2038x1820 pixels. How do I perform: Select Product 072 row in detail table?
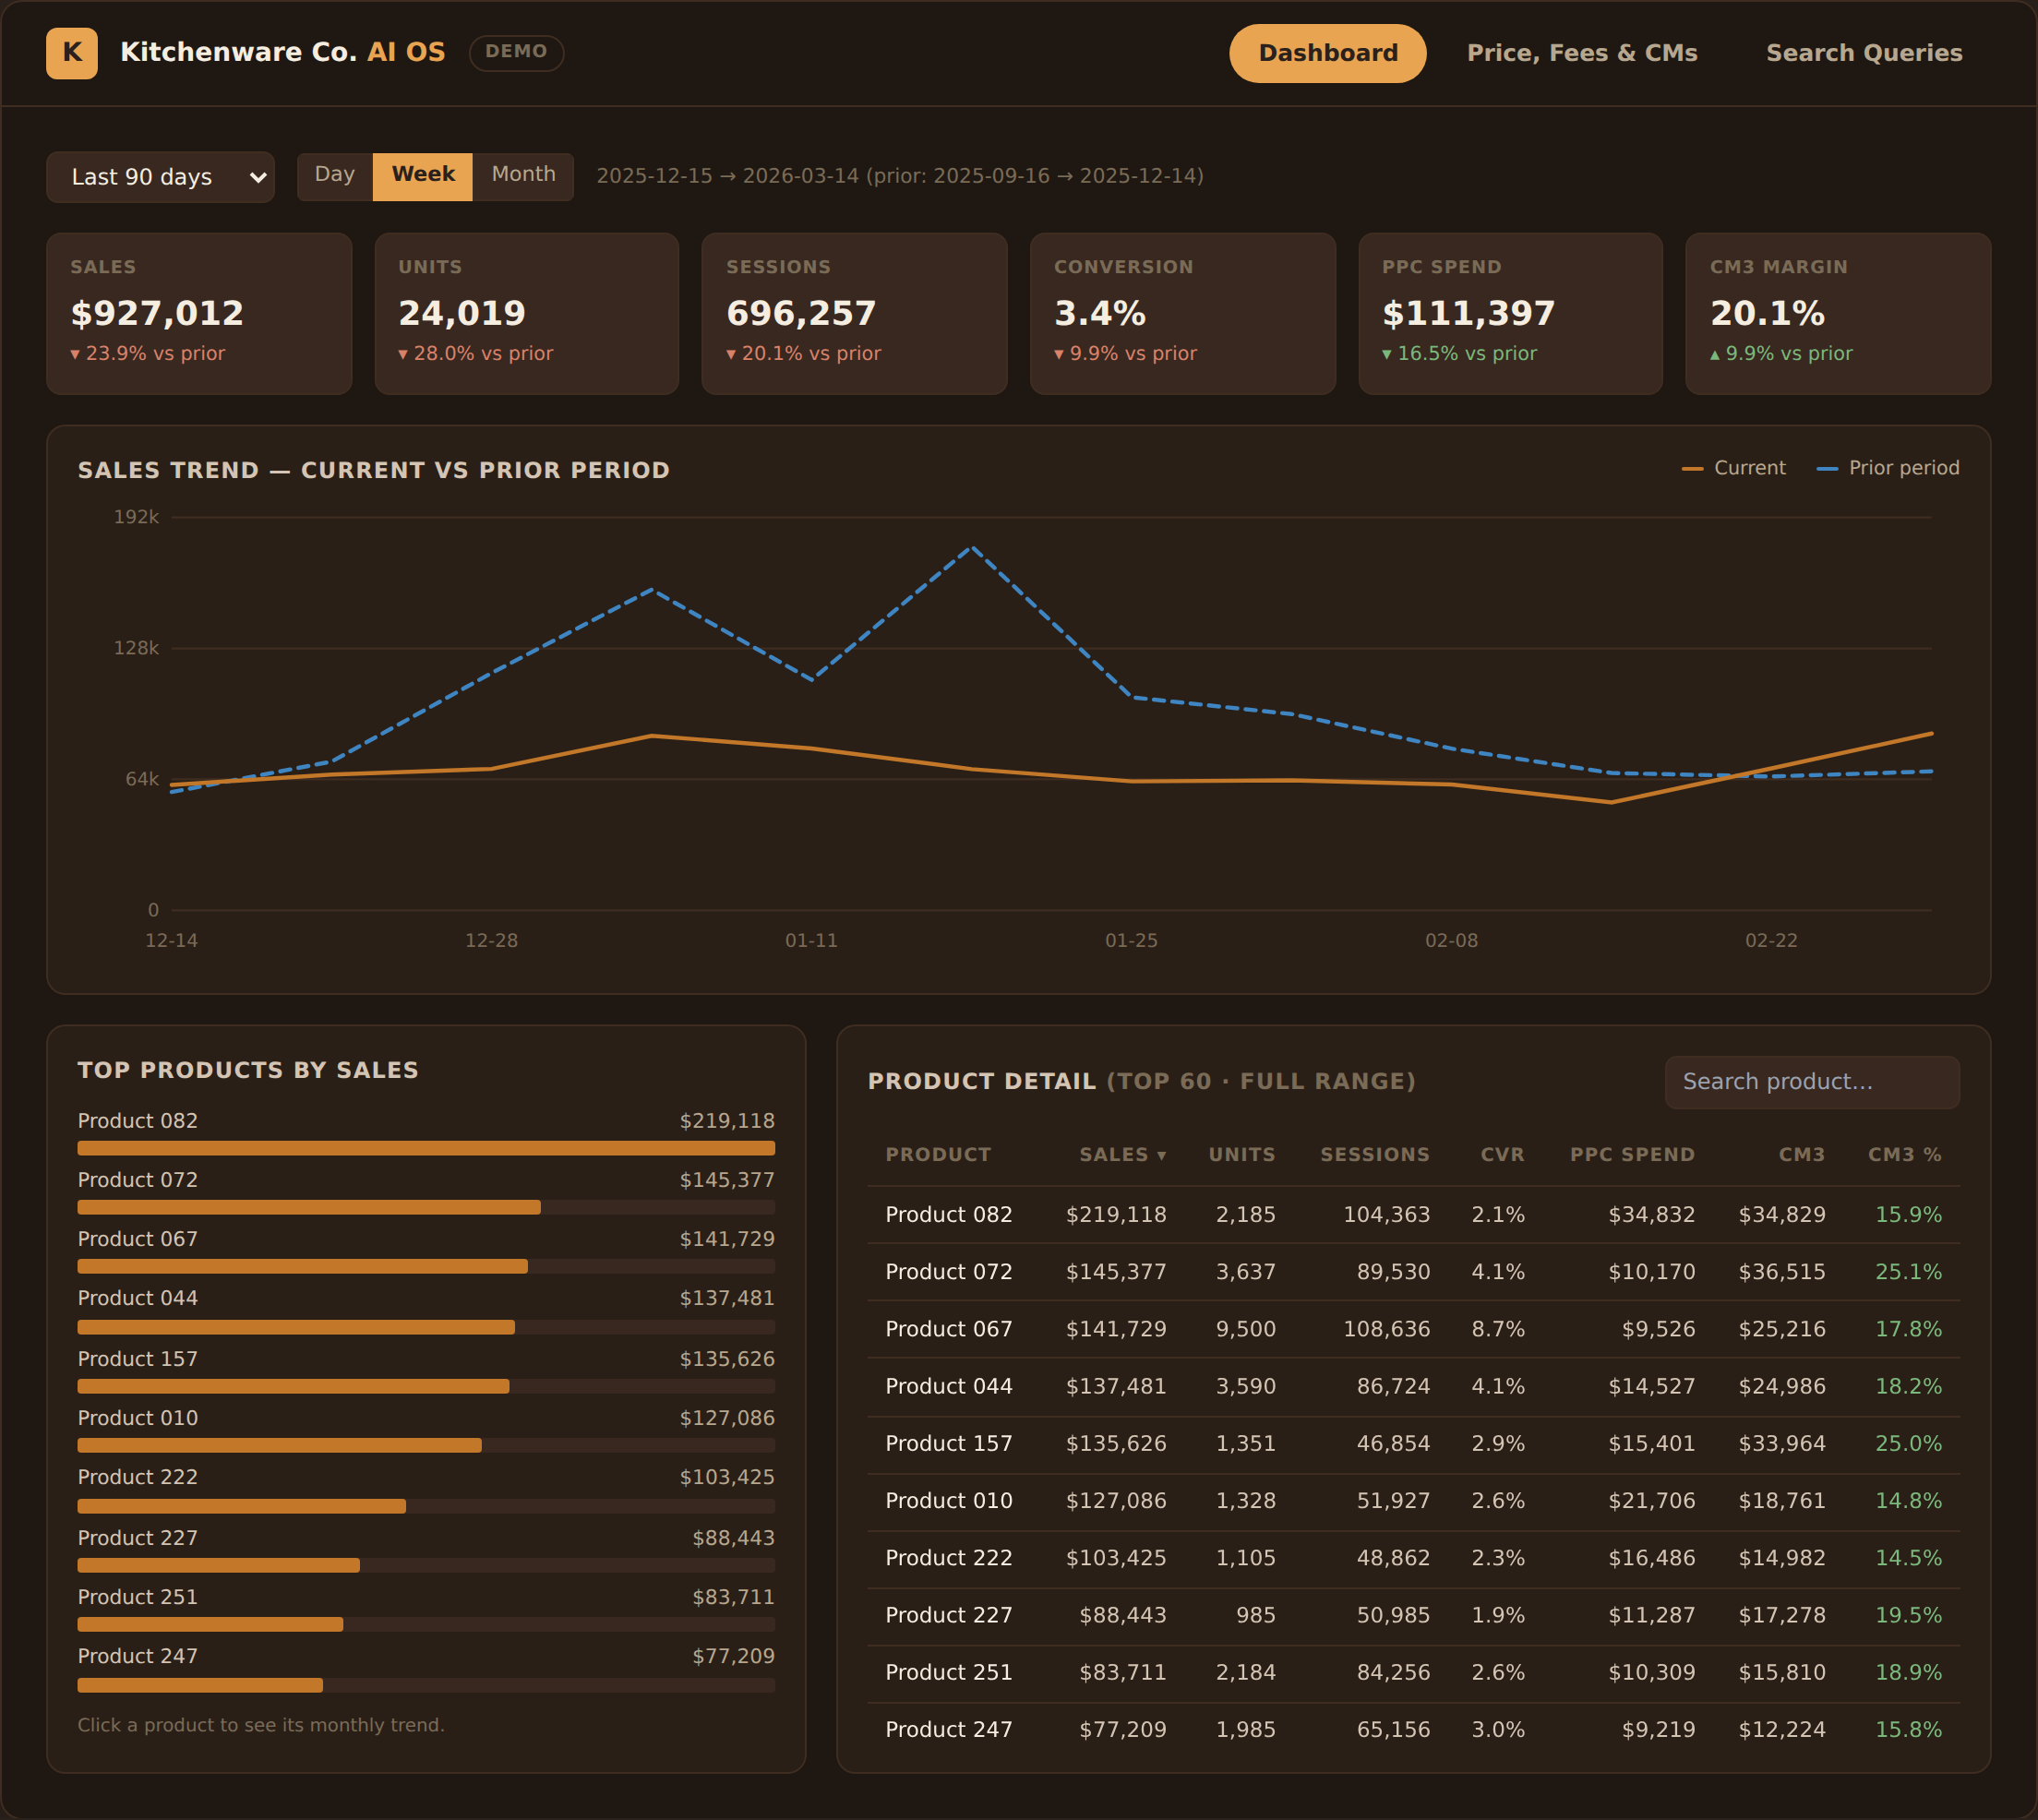coord(1413,1272)
